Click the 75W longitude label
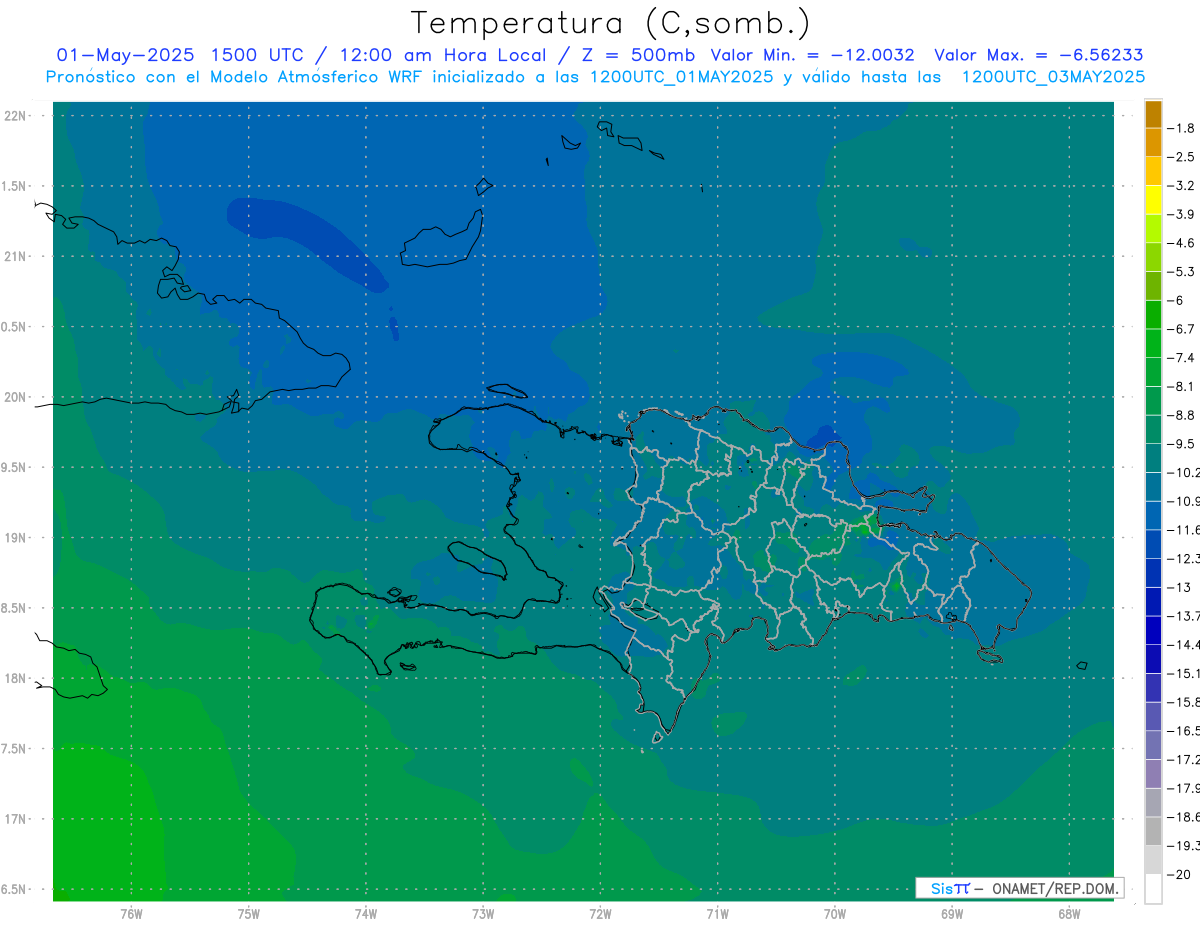 pyautogui.click(x=248, y=914)
